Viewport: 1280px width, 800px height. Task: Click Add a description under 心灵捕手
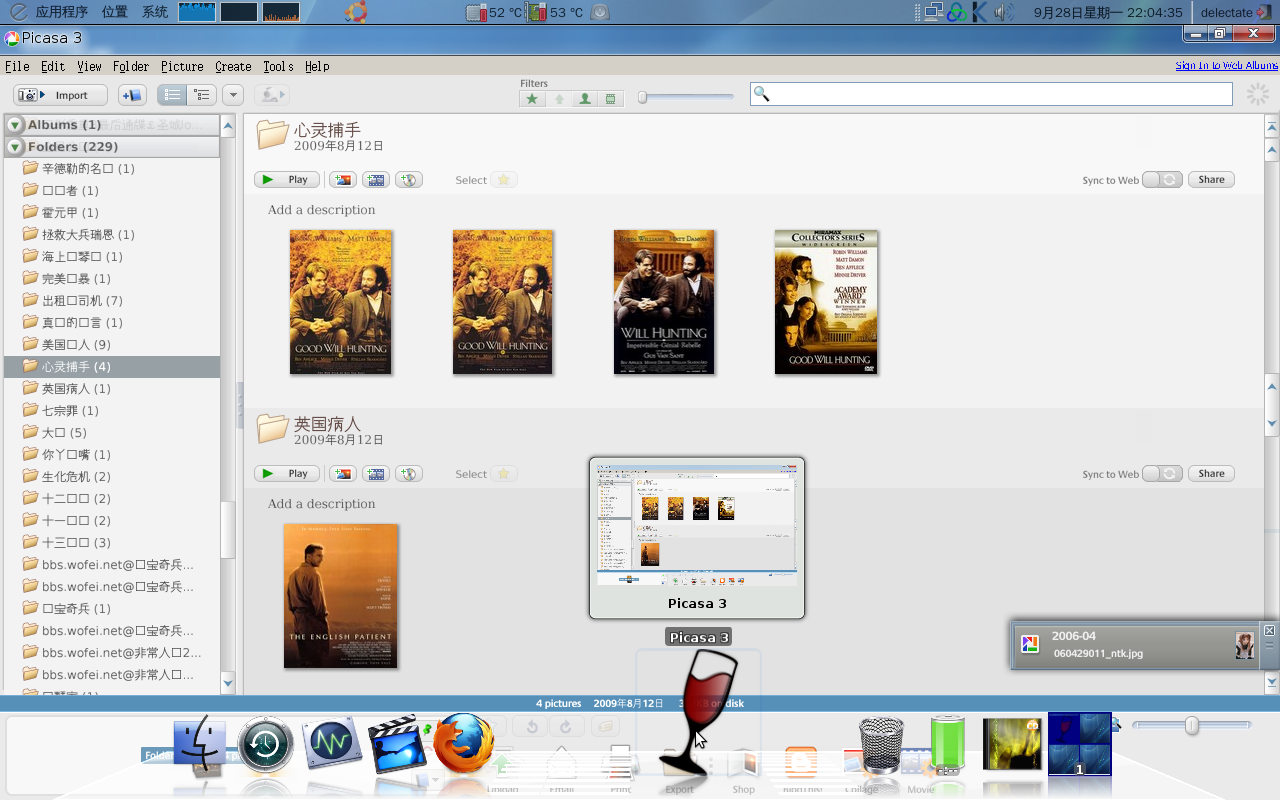tap(321, 210)
